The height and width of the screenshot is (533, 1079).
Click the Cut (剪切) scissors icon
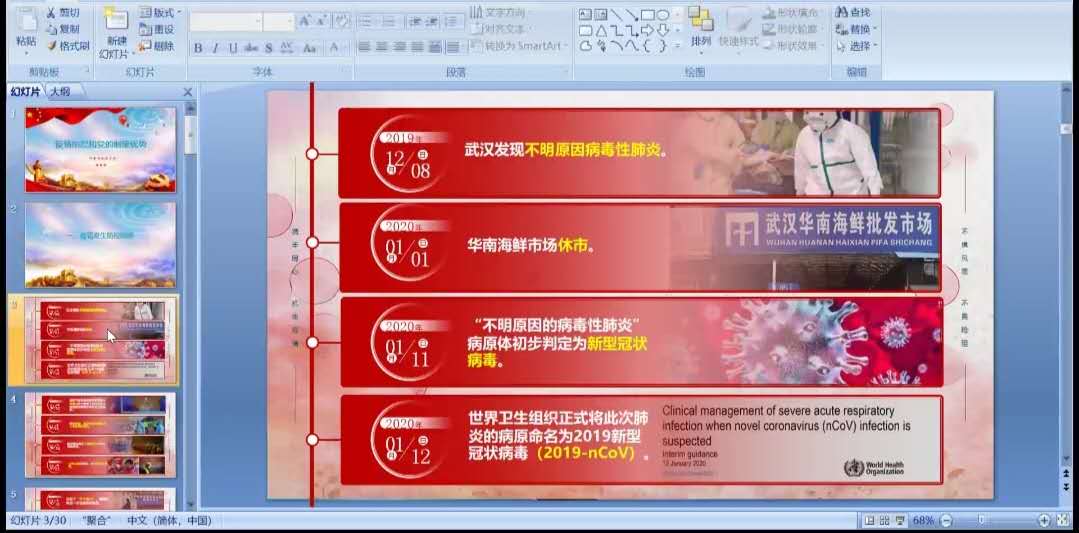[51, 12]
